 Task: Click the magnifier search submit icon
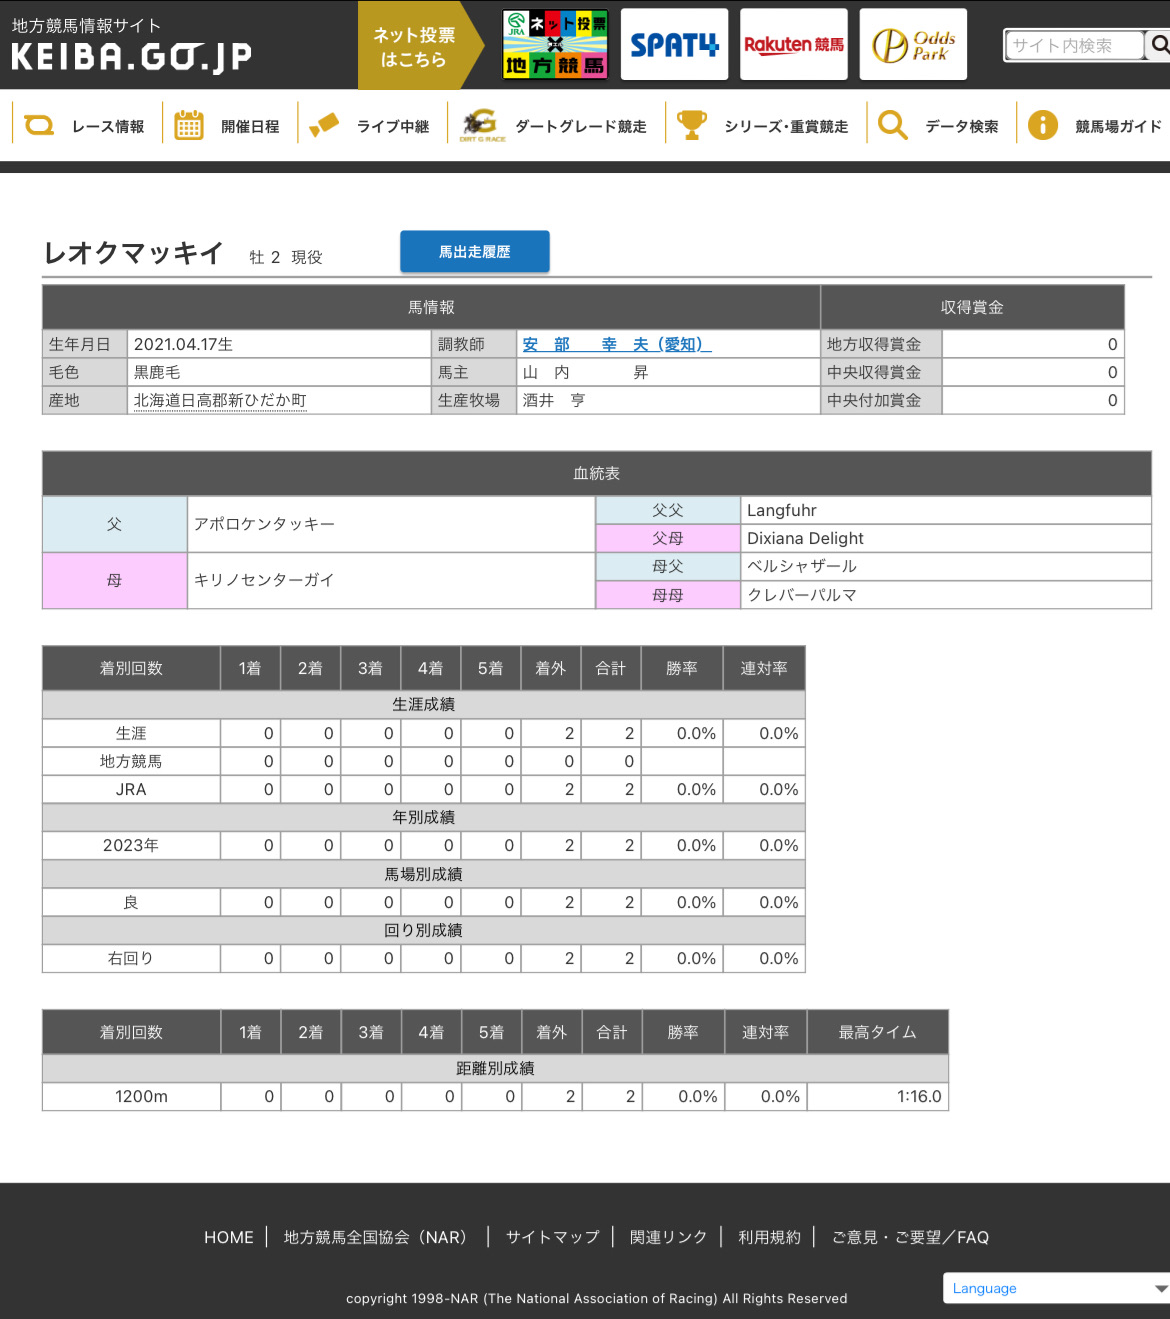(1160, 45)
